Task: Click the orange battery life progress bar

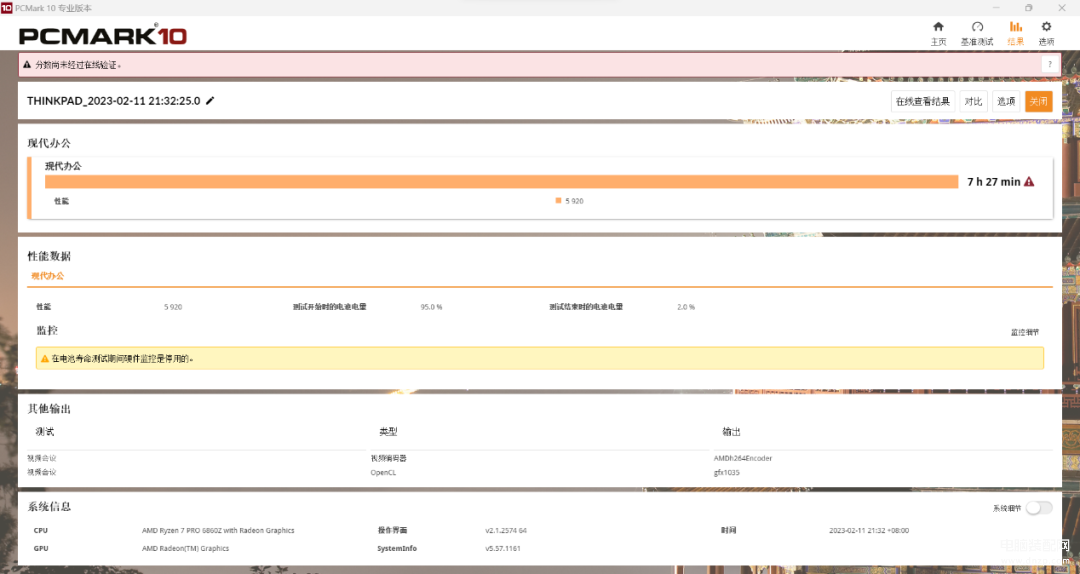Action: 501,181
